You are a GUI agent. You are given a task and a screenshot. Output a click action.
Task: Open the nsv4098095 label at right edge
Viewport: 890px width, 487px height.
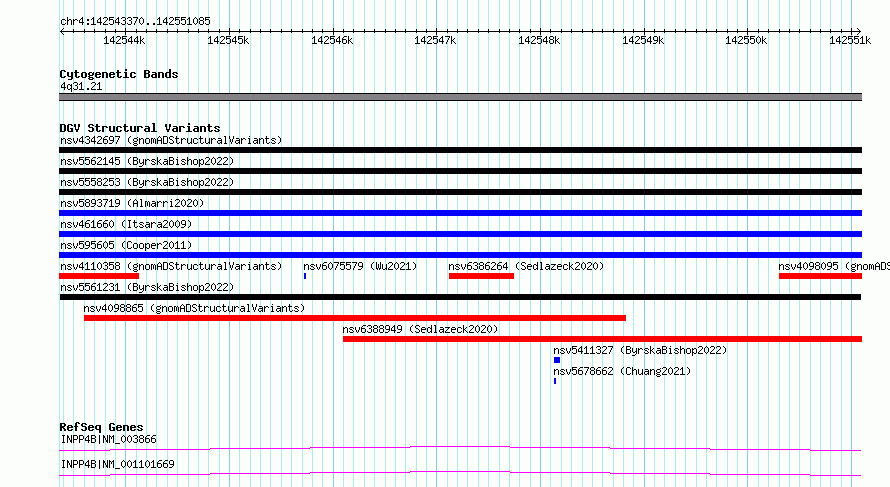click(834, 266)
